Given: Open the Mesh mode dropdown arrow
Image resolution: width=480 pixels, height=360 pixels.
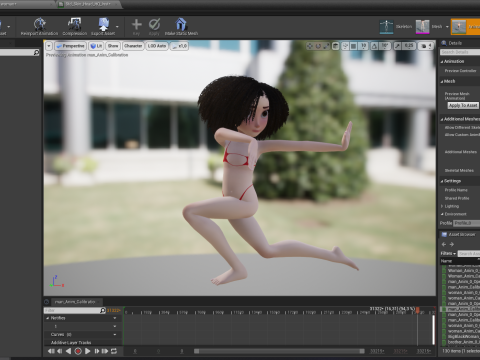Looking at the screenshot, I should click(447, 27).
